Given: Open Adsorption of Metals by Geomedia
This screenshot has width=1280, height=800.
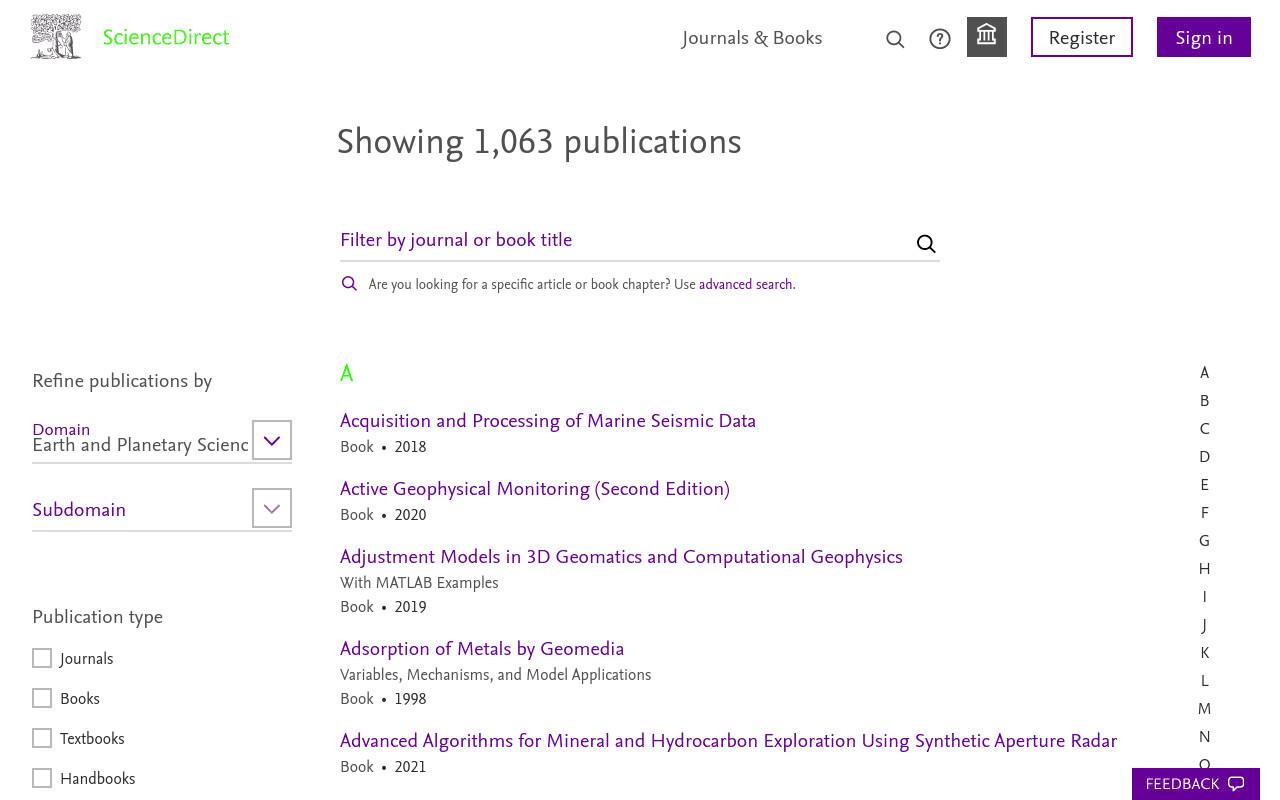Looking at the screenshot, I should tap(482, 649).
